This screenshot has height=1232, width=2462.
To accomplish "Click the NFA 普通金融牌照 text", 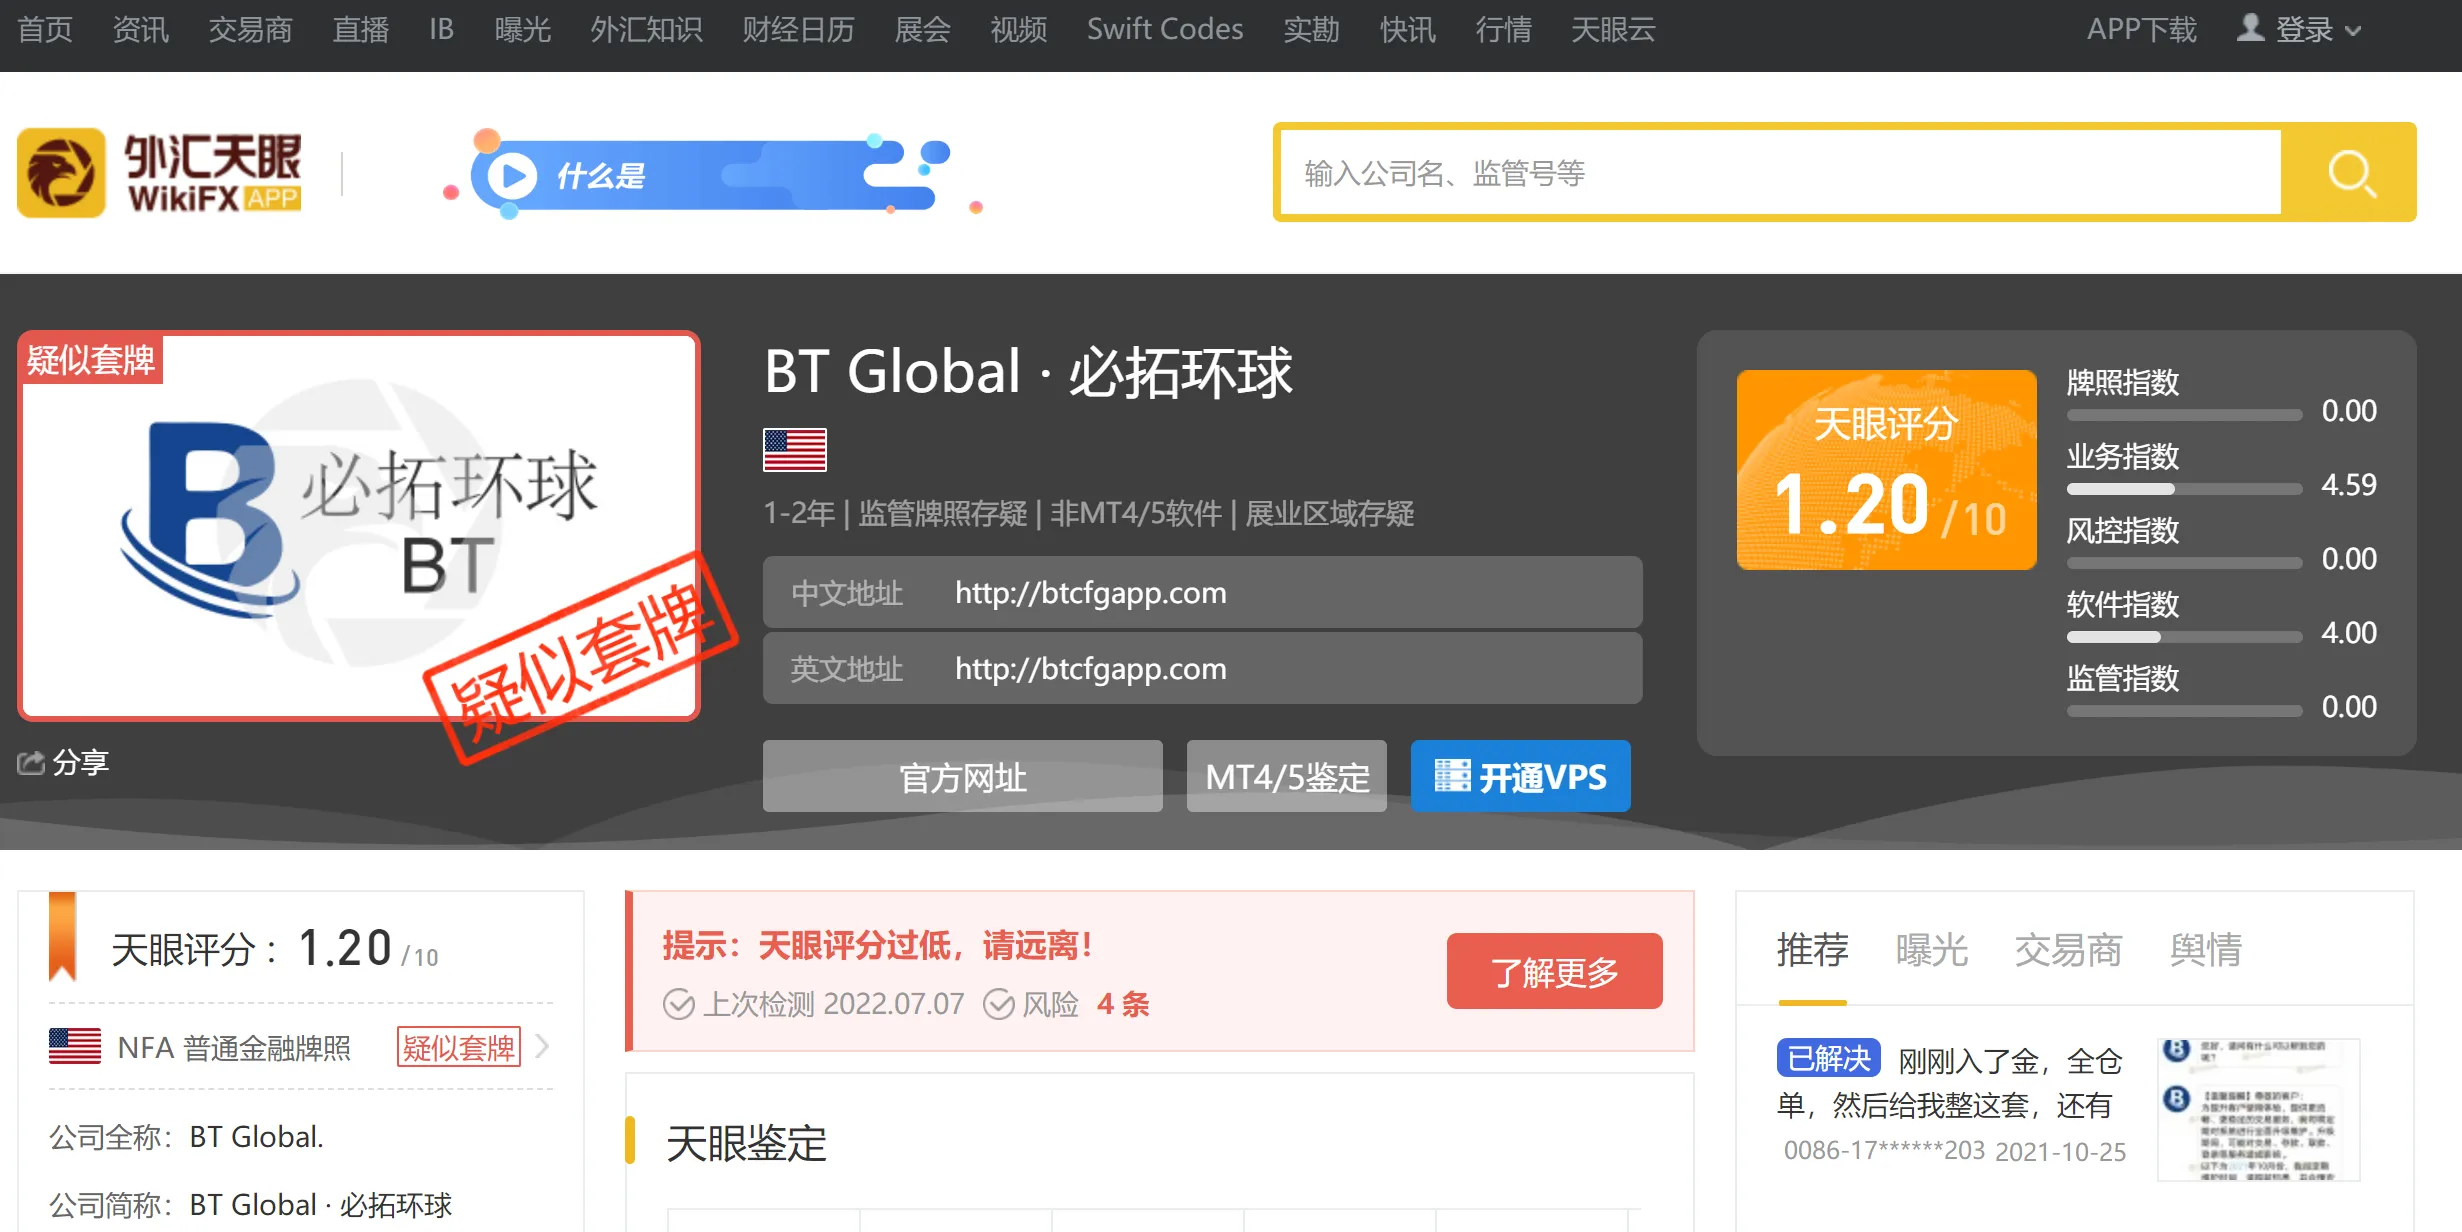I will pos(234,1047).
